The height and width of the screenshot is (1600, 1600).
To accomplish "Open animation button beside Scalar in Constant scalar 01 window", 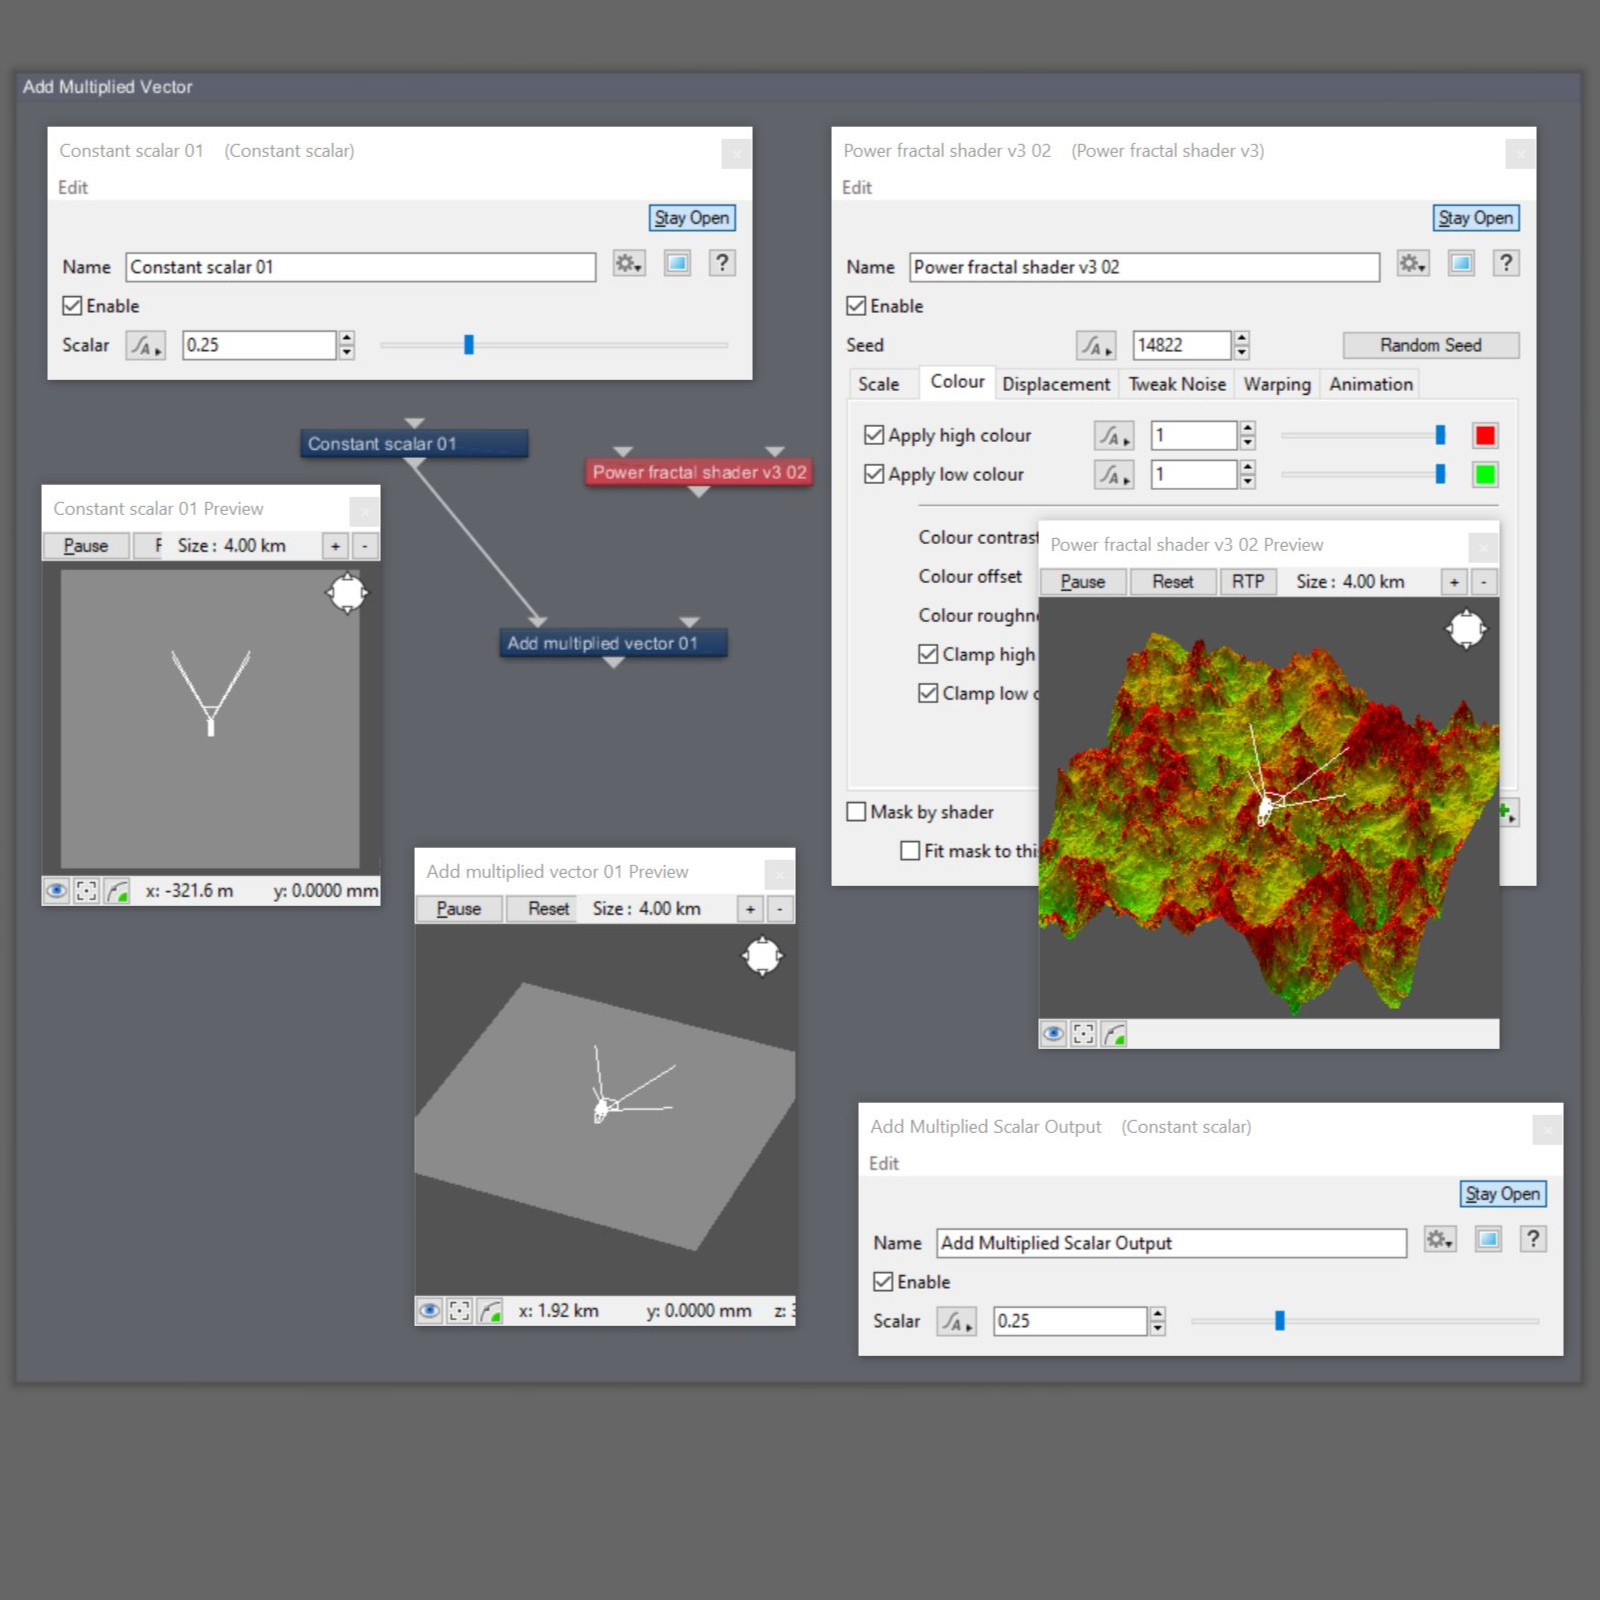I will tap(145, 346).
